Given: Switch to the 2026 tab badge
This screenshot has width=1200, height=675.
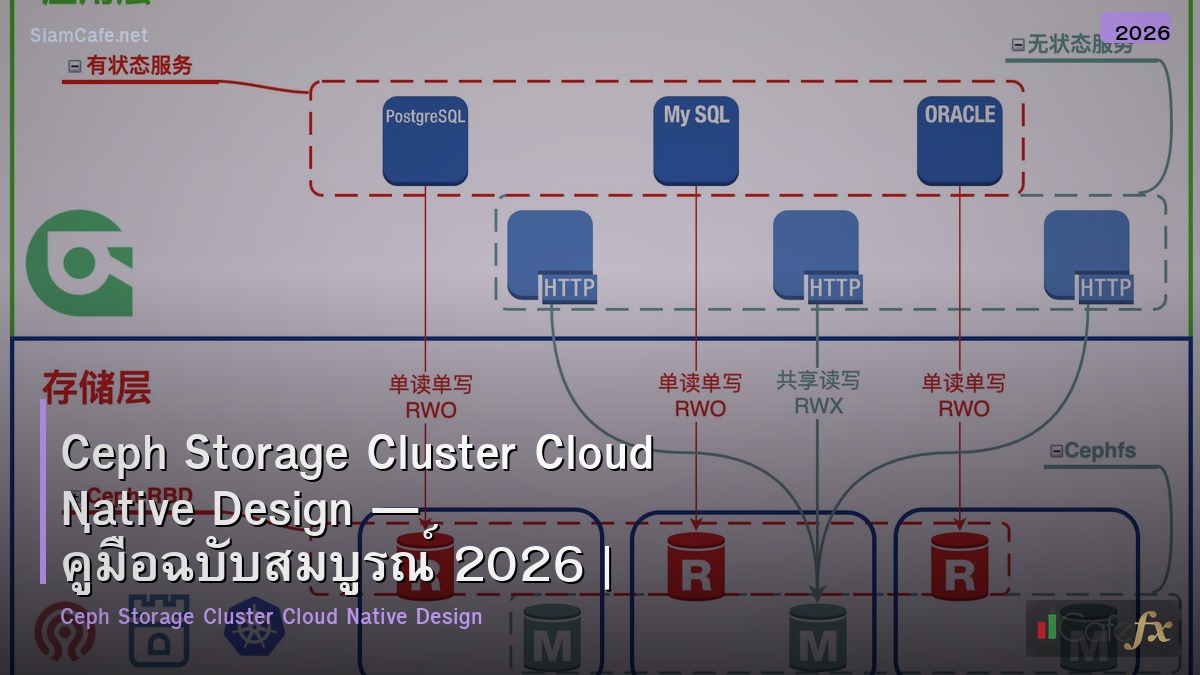Looking at the screenshot, I should [x=1141, y=31].
